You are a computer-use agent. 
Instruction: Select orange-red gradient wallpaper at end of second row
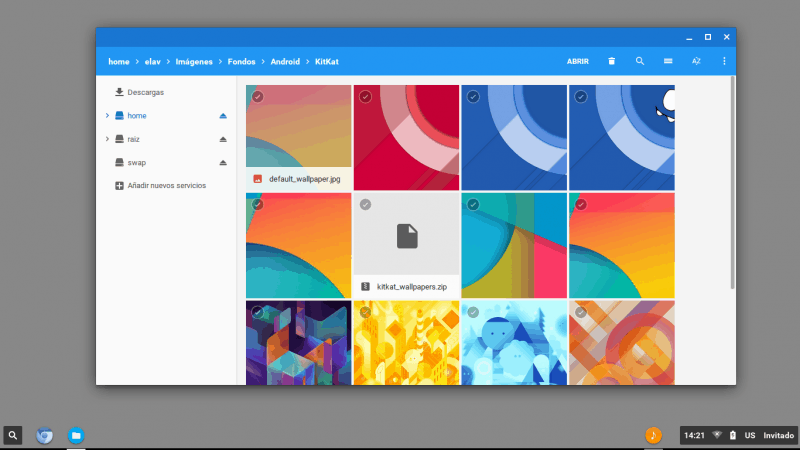click(x=622, y=245)
